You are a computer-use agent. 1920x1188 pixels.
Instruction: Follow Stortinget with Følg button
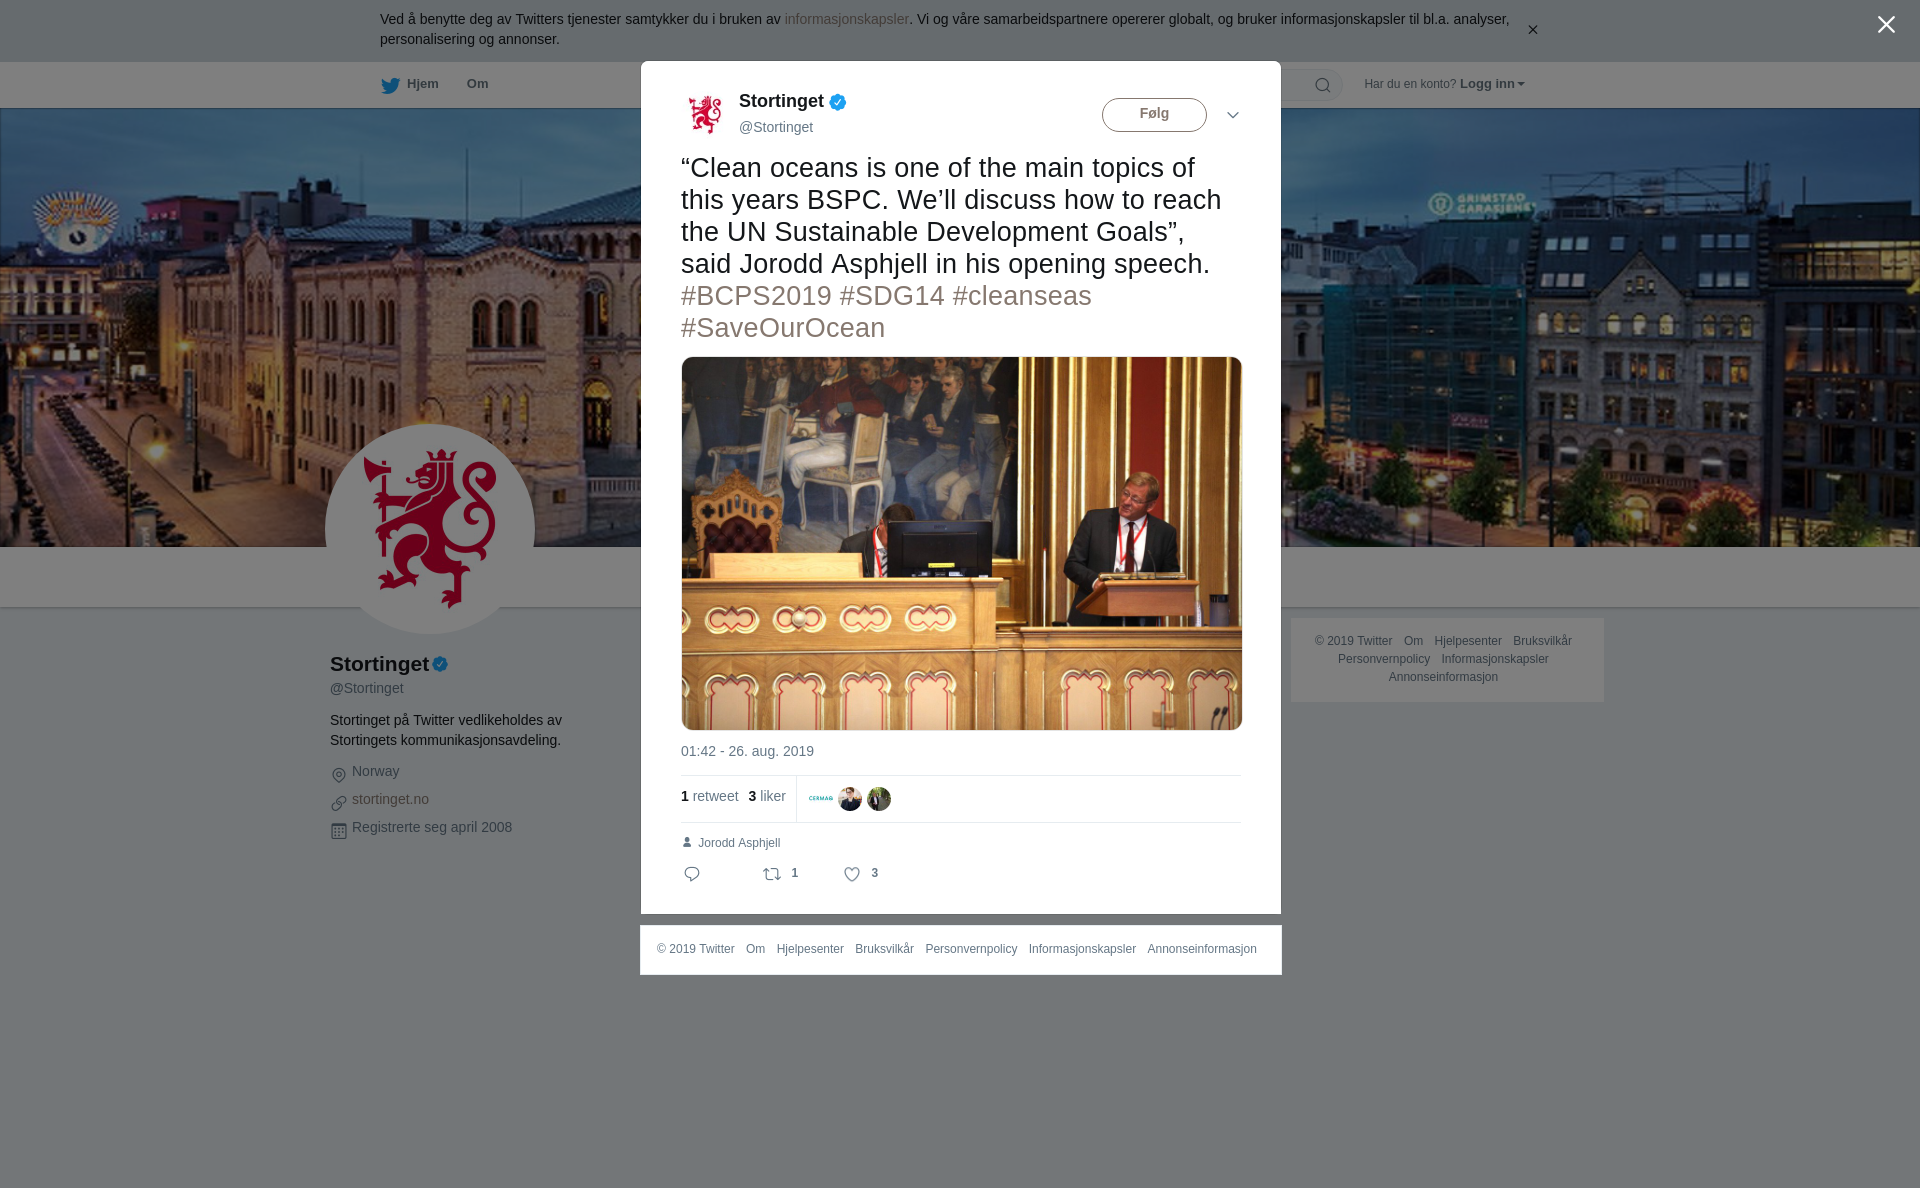(x=1154, y=115)
